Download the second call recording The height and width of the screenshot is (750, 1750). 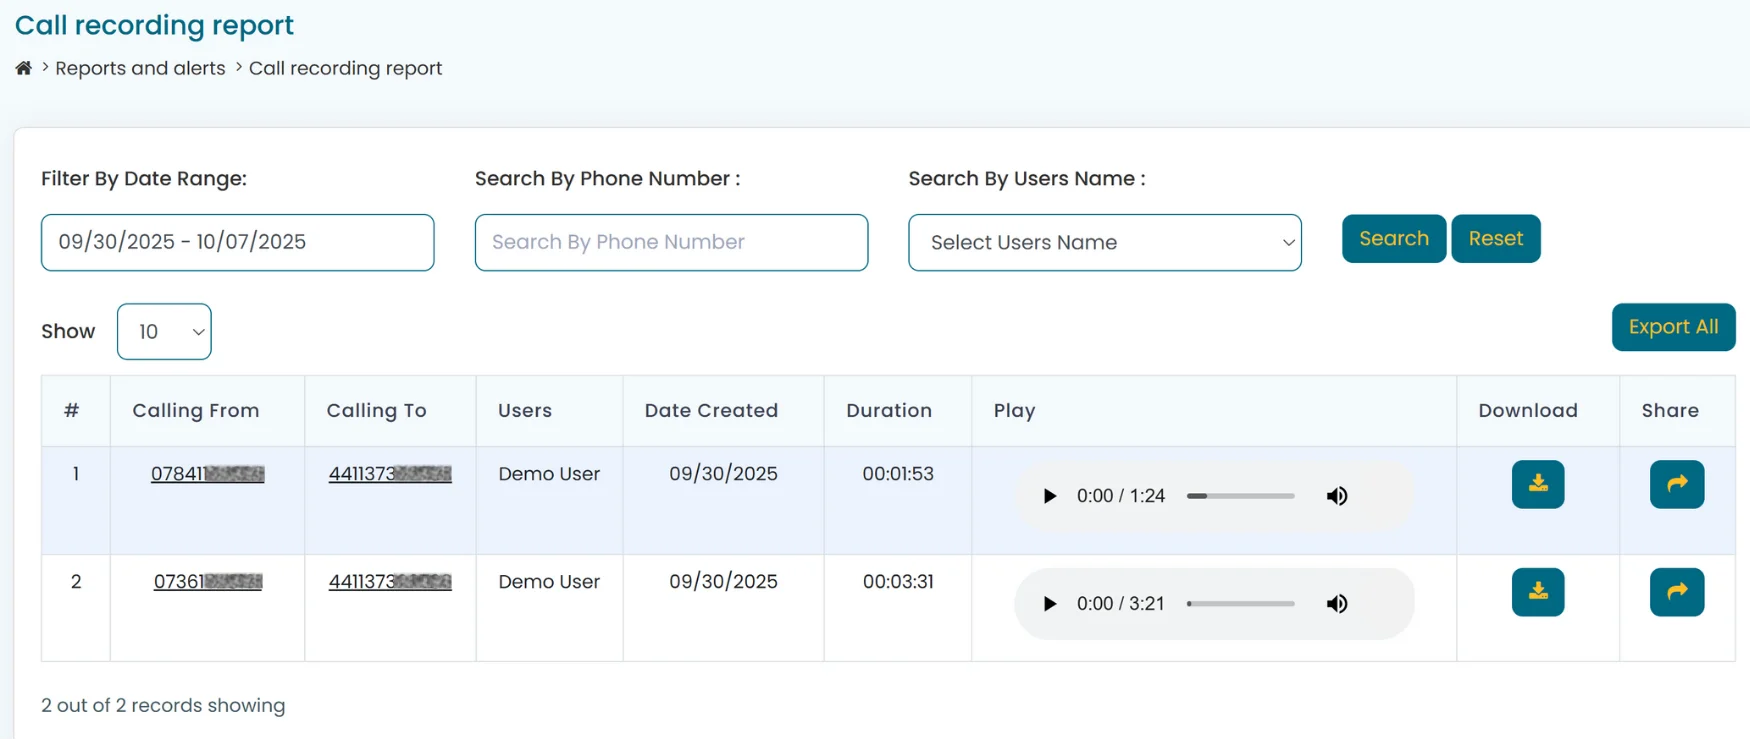1537,592
